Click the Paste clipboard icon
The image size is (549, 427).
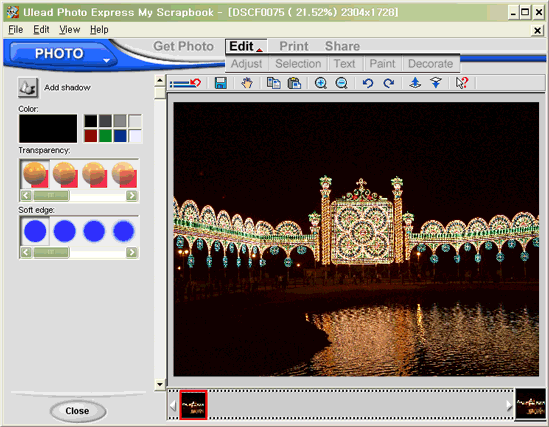[x=294, y=83]
